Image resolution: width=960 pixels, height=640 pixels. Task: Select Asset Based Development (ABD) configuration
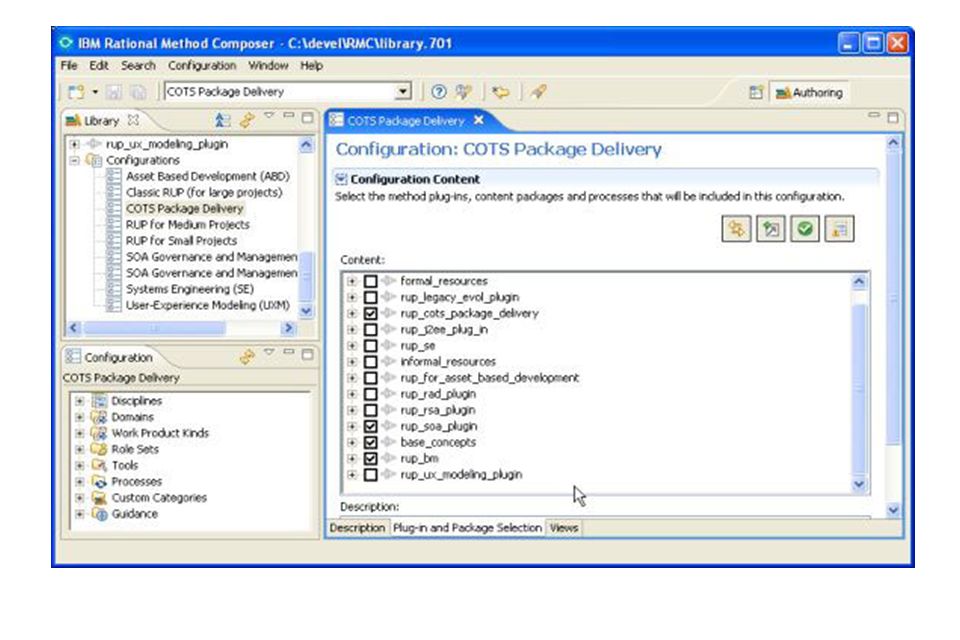(208, 176)
